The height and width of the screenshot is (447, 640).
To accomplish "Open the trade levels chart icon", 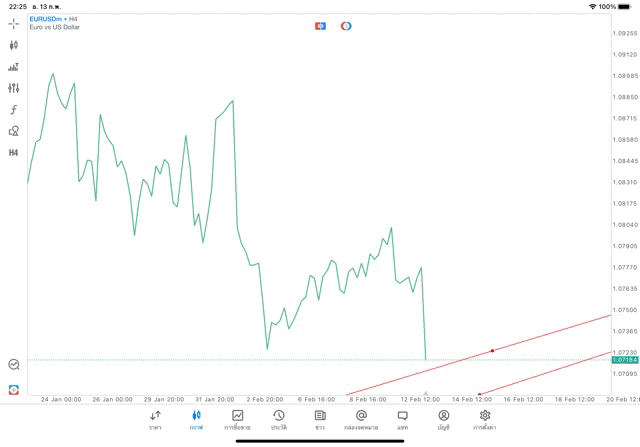I will [x=14, y=67].
